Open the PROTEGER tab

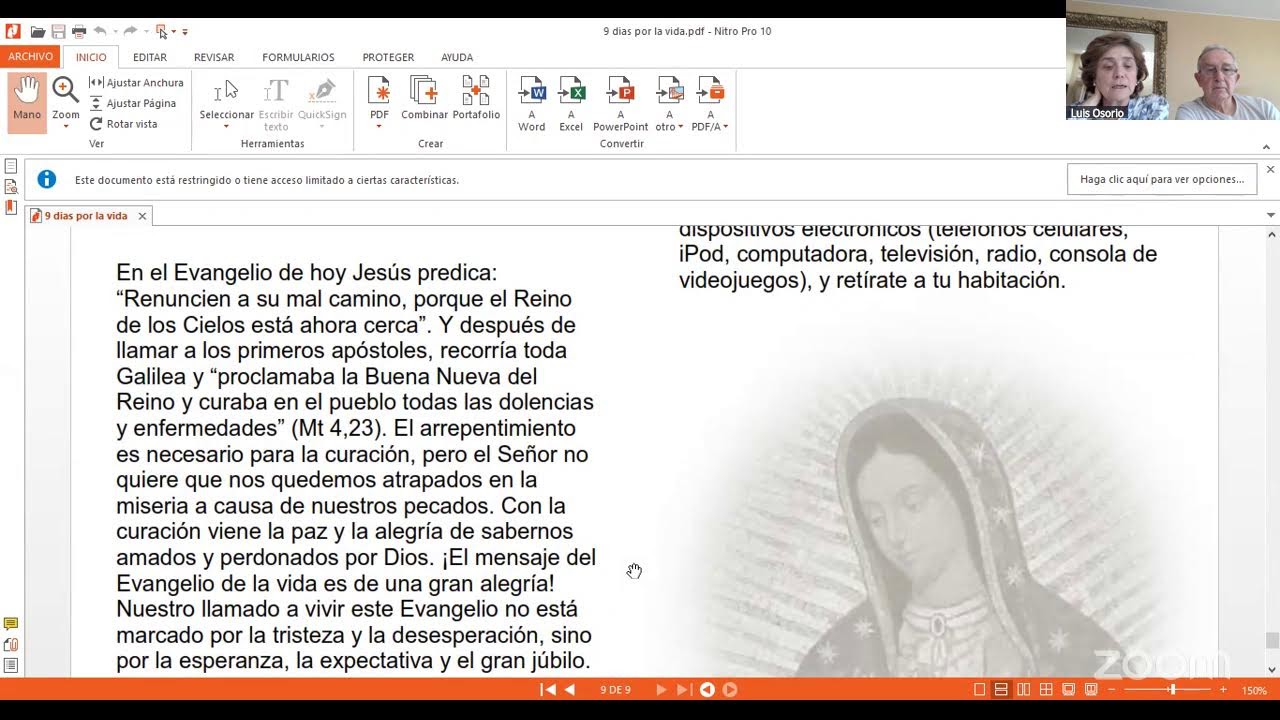coord(388,57)
